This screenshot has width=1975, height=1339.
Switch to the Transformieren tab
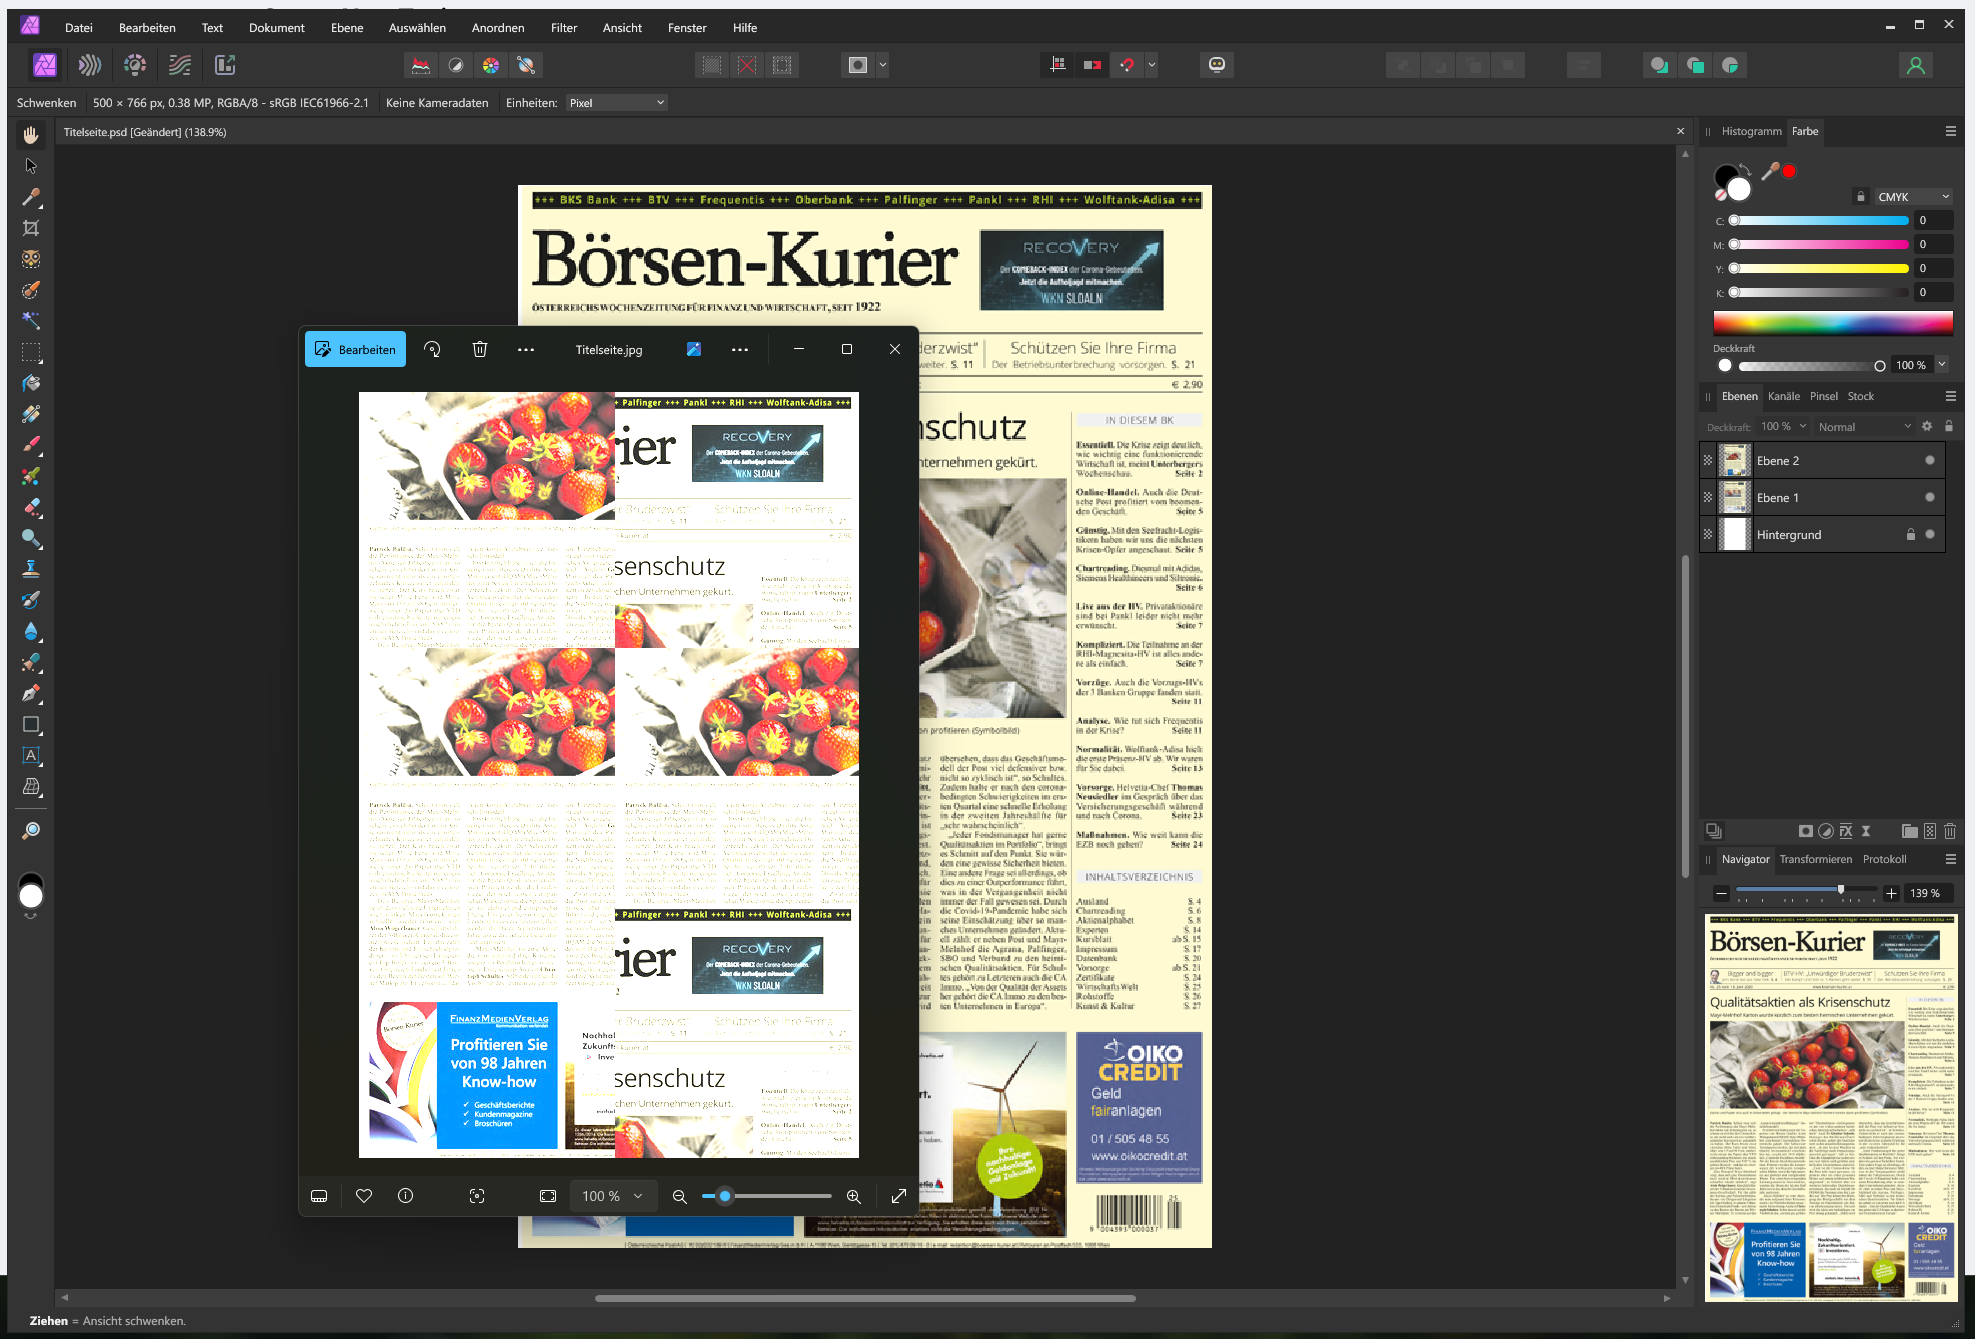point(1815,859)
